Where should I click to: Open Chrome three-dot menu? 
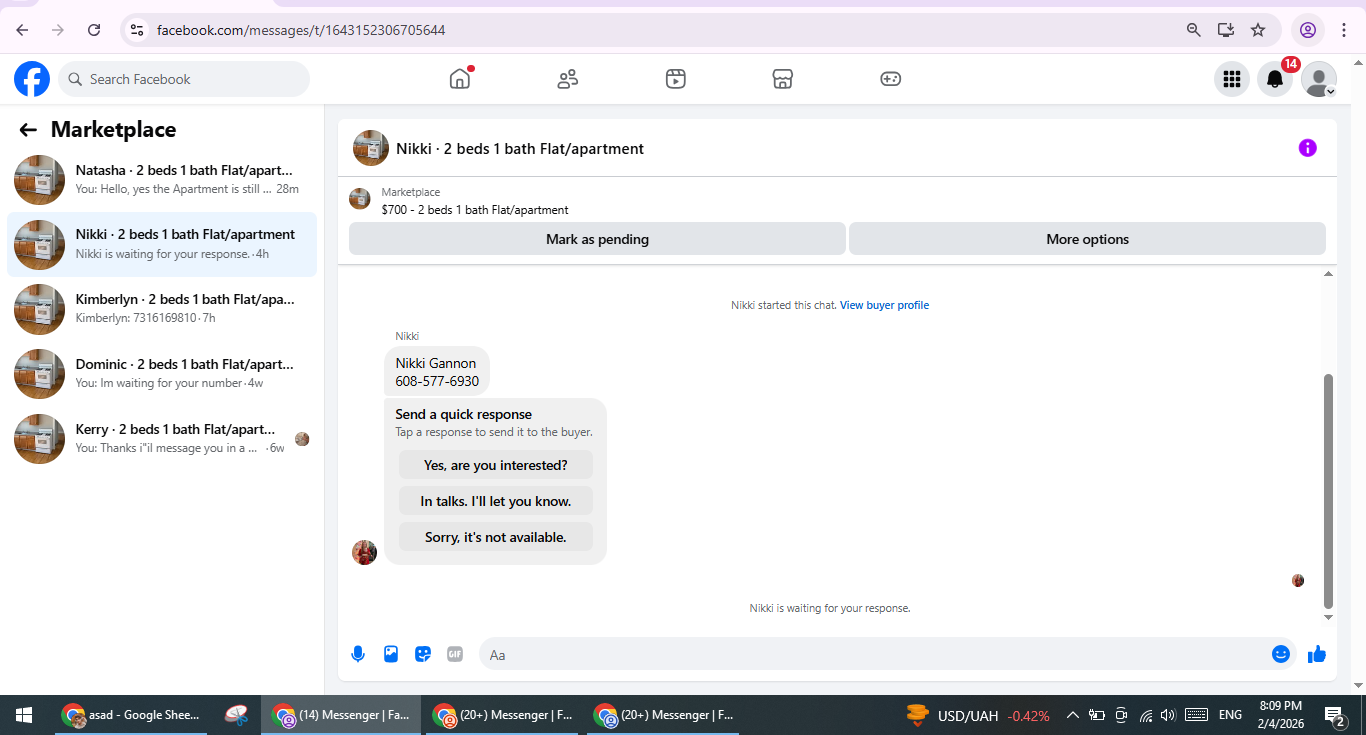[1344, 30]
